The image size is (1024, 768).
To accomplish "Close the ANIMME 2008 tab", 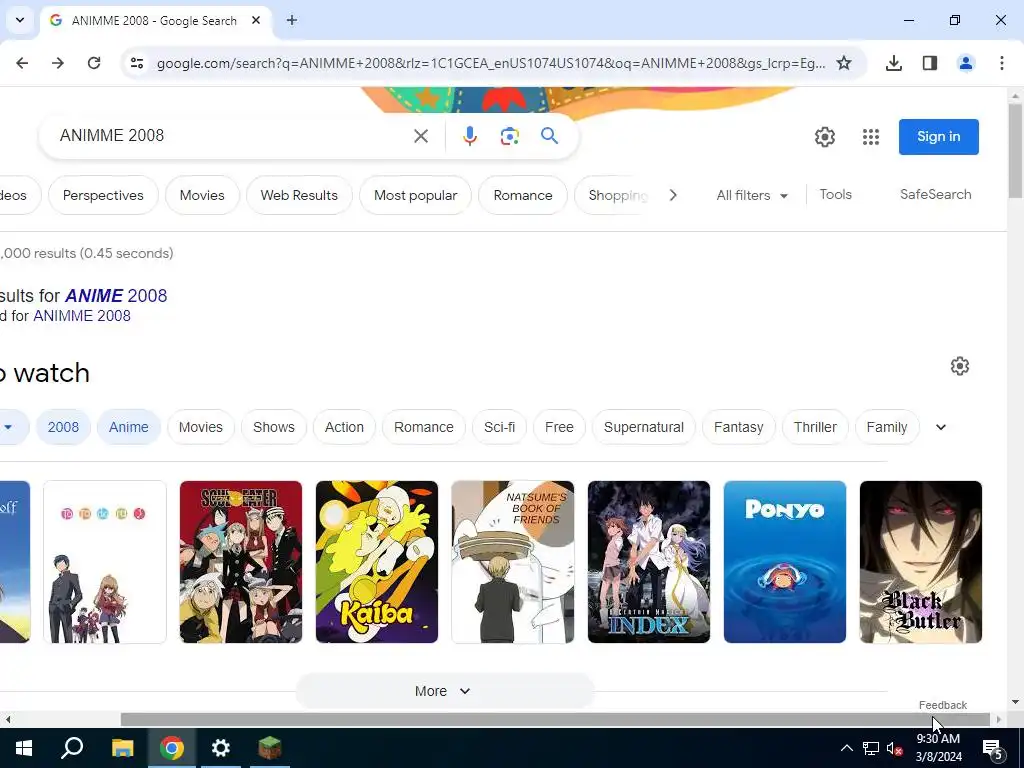I will tap(256, 20).
